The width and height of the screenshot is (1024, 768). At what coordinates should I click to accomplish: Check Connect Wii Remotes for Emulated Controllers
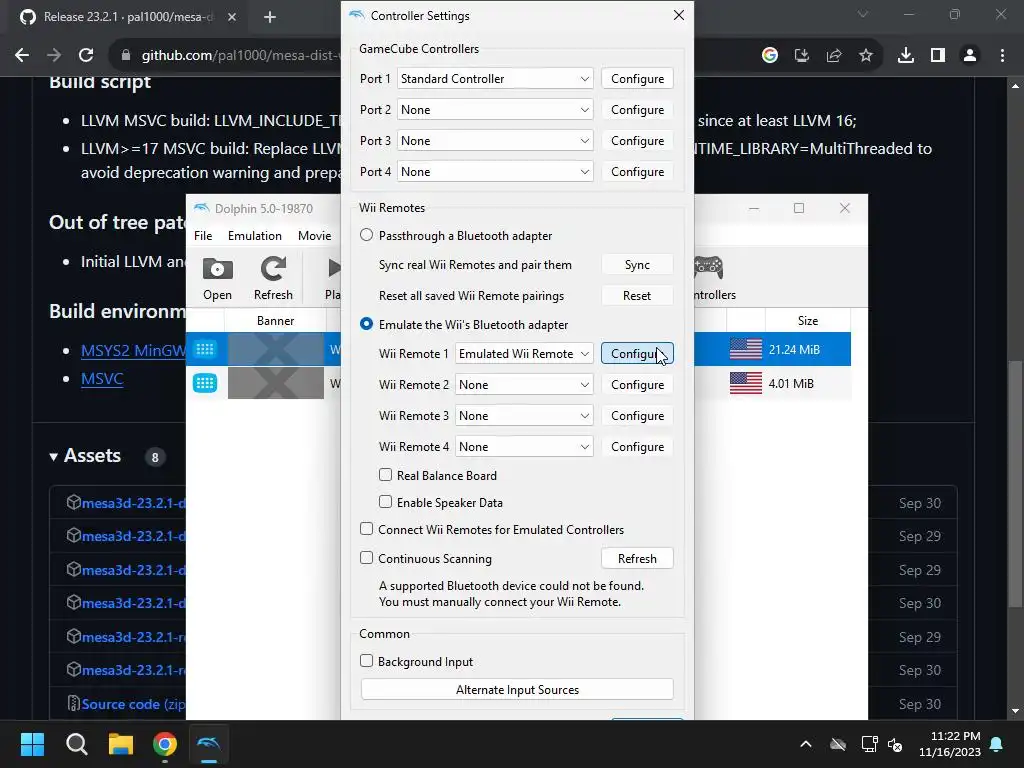(x=366, y=529)
